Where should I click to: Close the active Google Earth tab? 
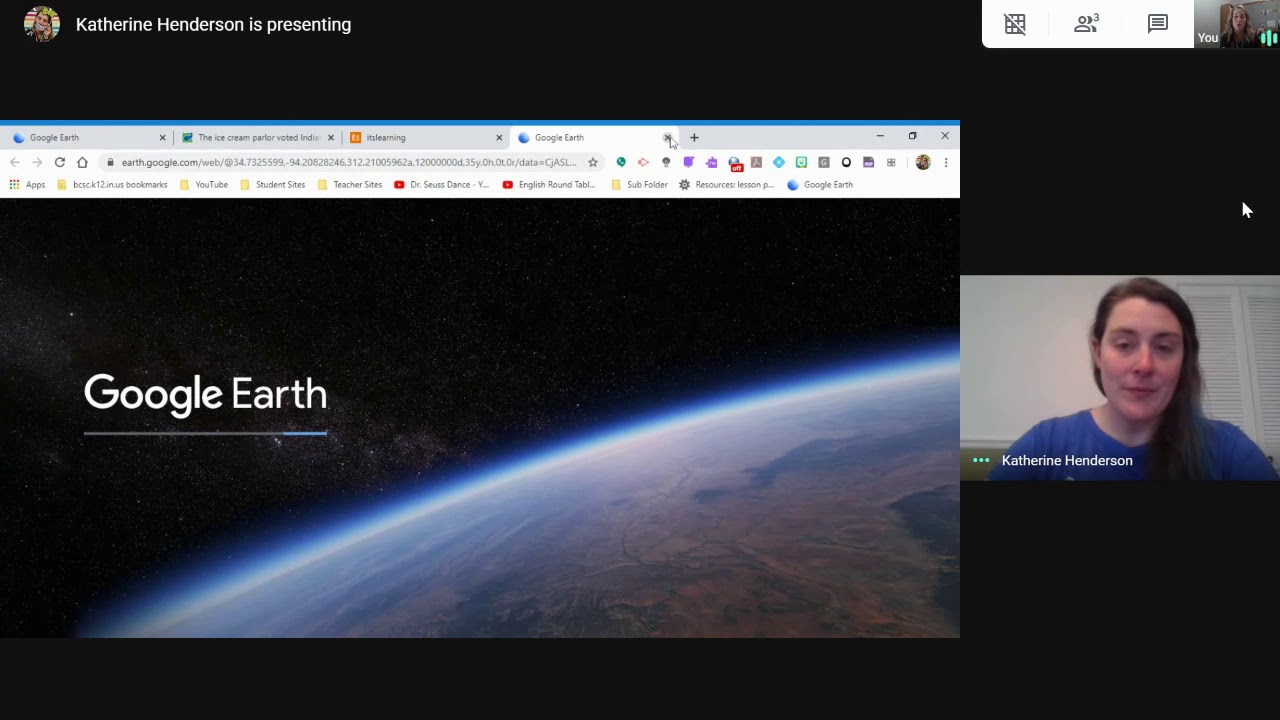click(x=667, y=137)
